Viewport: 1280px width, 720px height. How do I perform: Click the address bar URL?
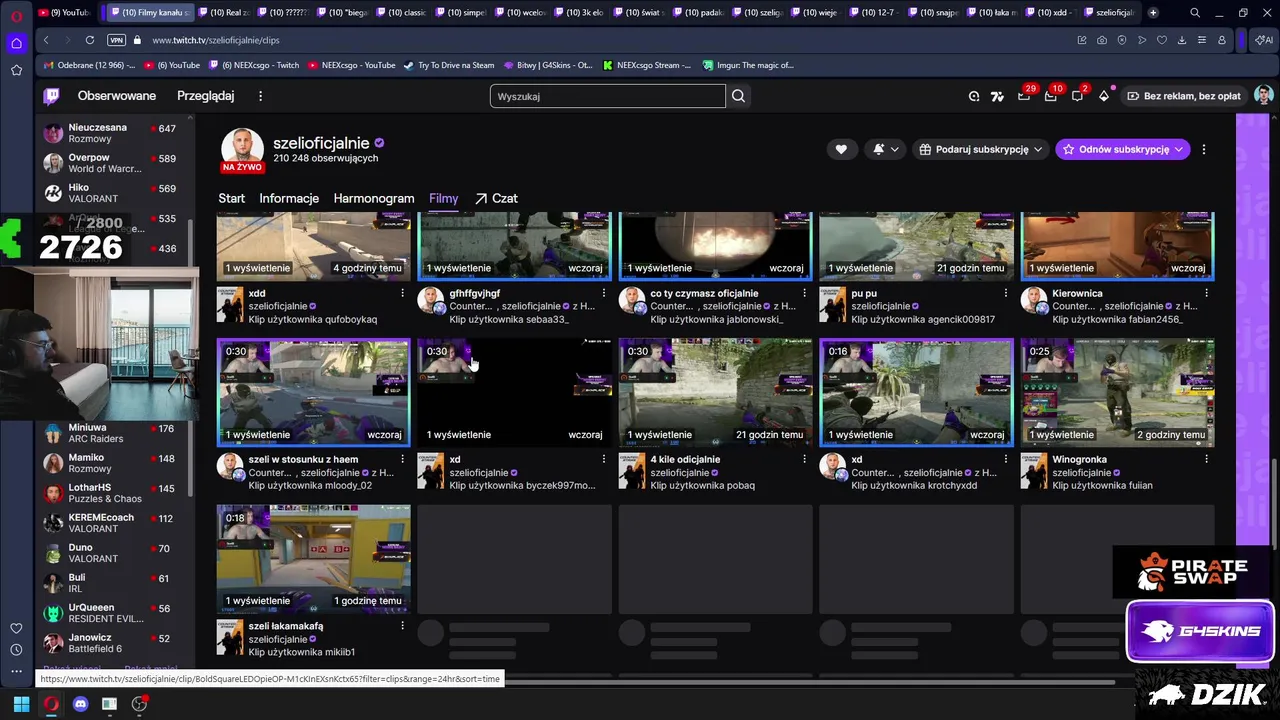click(216, 40)
